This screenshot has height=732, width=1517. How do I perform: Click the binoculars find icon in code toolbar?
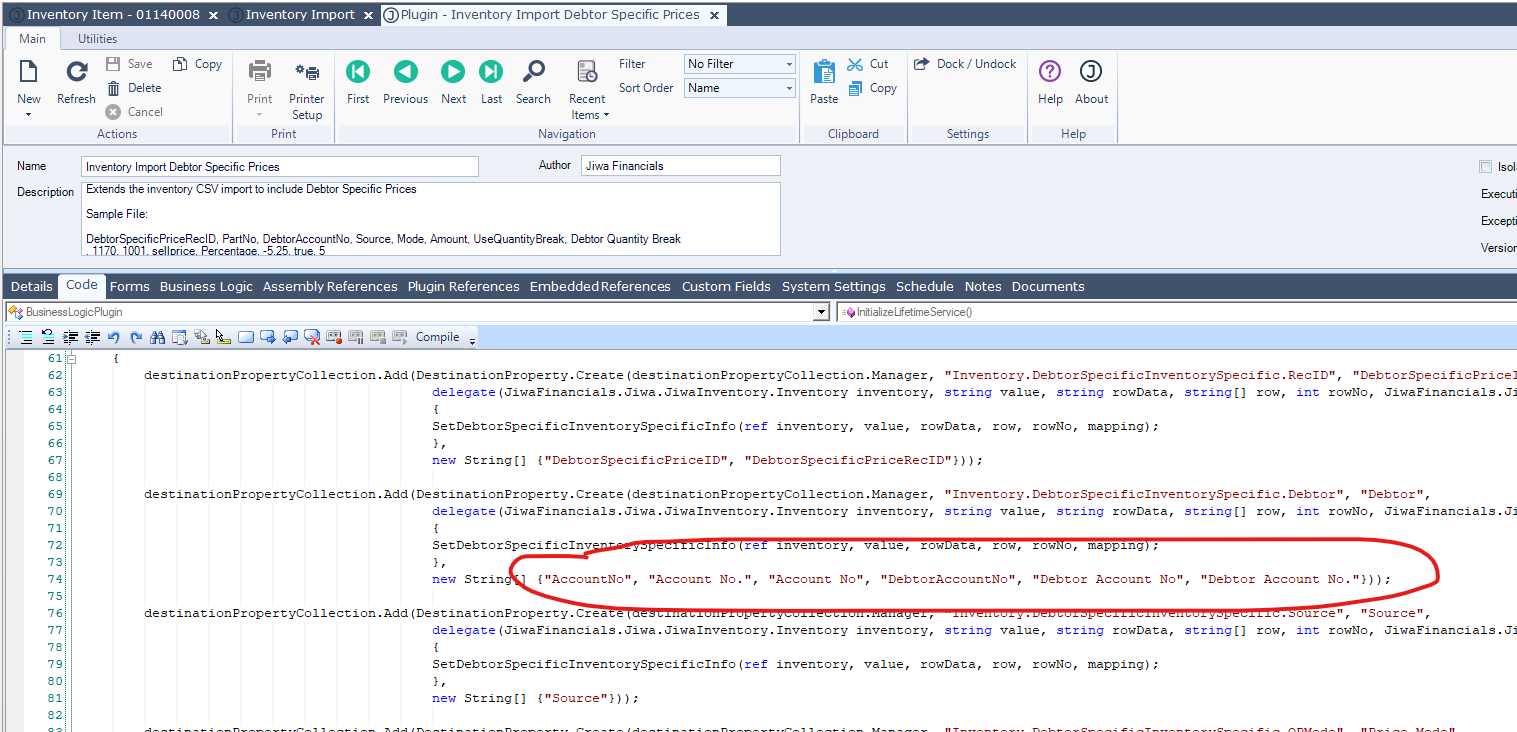pyautogui.click(x=157, y=338)
